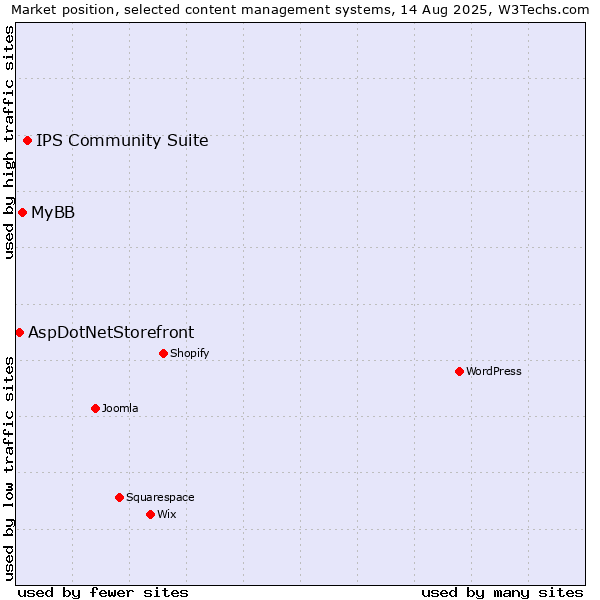600x600 pixels.
Task: Click the red Shopify data point
Action: pos(163,353)
